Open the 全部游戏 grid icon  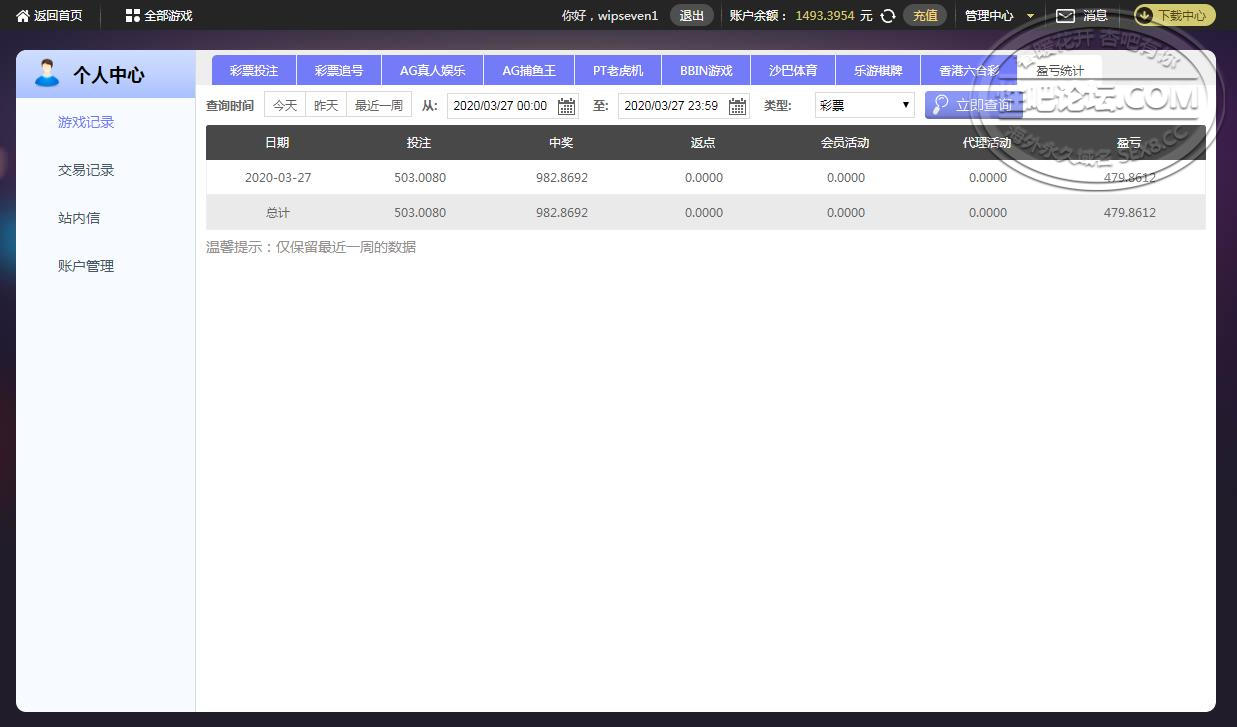click(132, 15)
